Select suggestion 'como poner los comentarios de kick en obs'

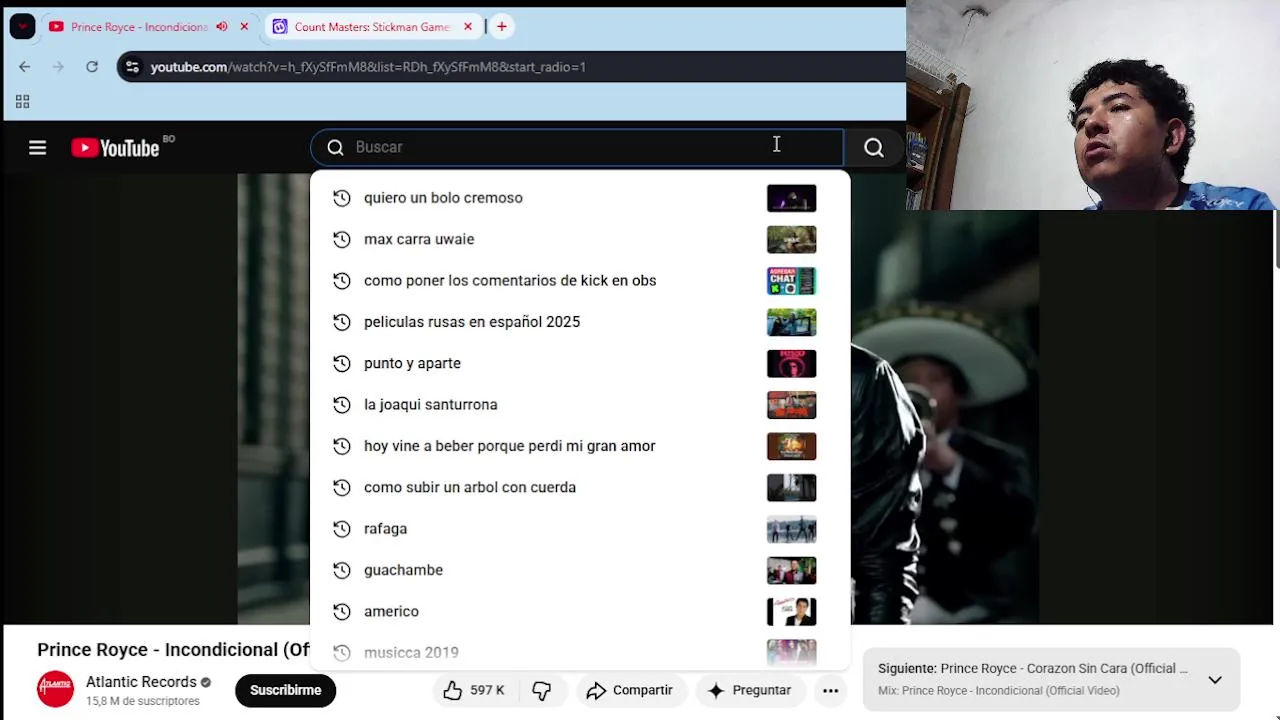[580, 281]
